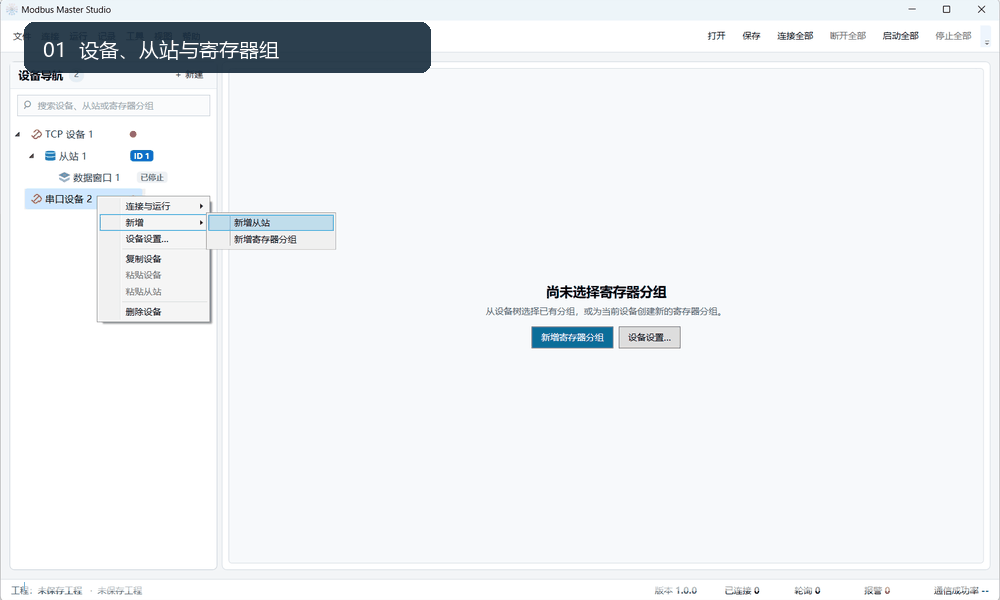Click the 串口设备 2 link icon
The width and height of the screenshot is (1000, 600).
36,199
